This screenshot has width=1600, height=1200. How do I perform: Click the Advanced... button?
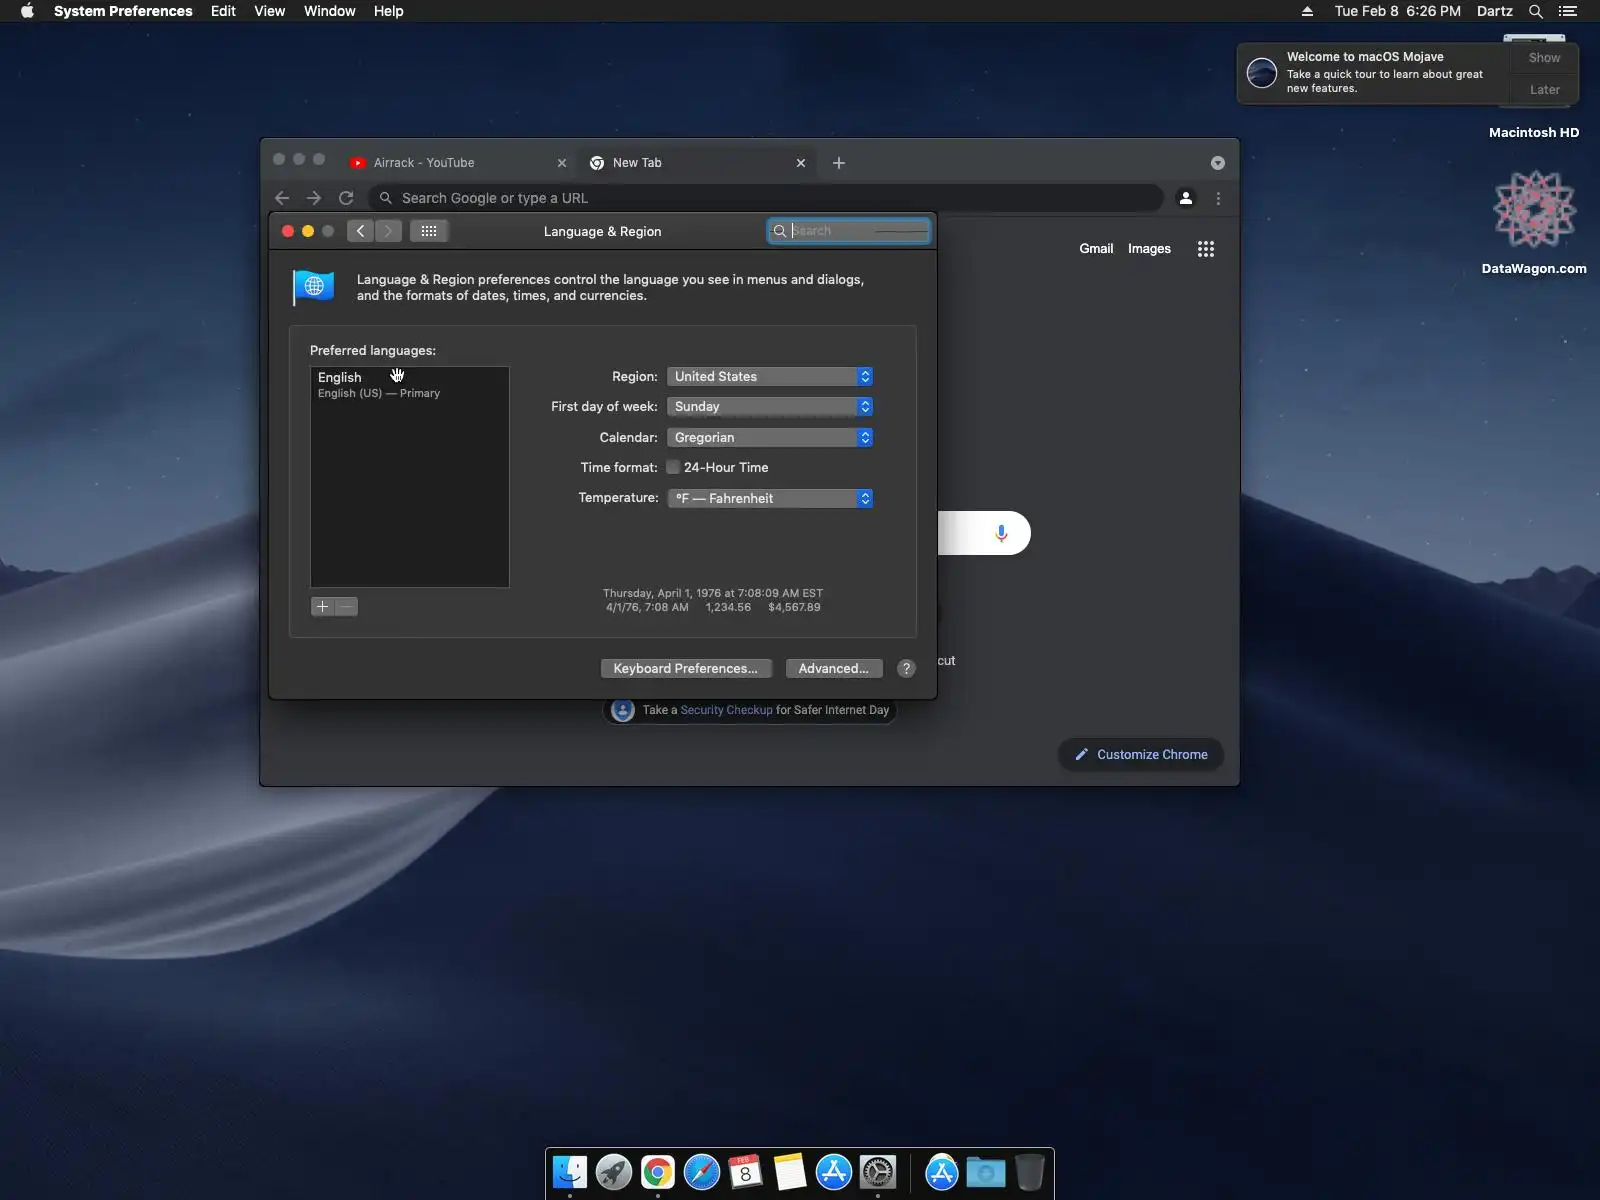(x=834, y=669)
